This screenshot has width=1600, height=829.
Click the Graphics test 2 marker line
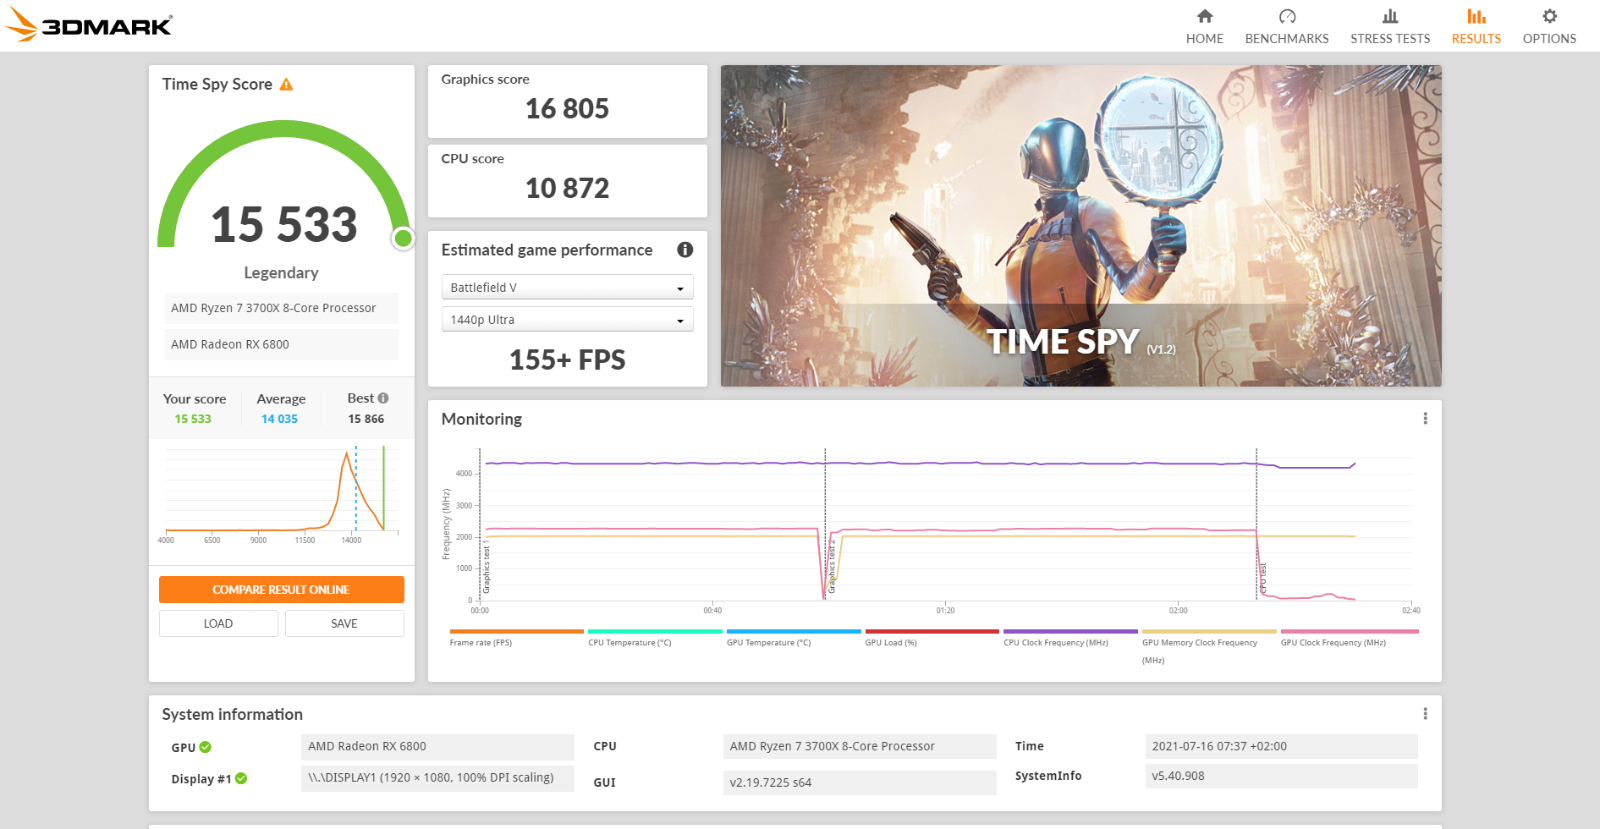pyautogui.click(x=825, y=525)
